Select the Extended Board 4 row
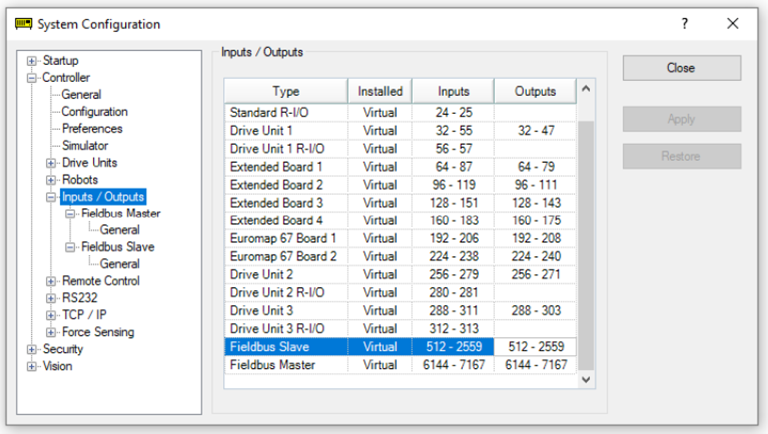This screenshot has height=434, width=768. tap(400, 220)
